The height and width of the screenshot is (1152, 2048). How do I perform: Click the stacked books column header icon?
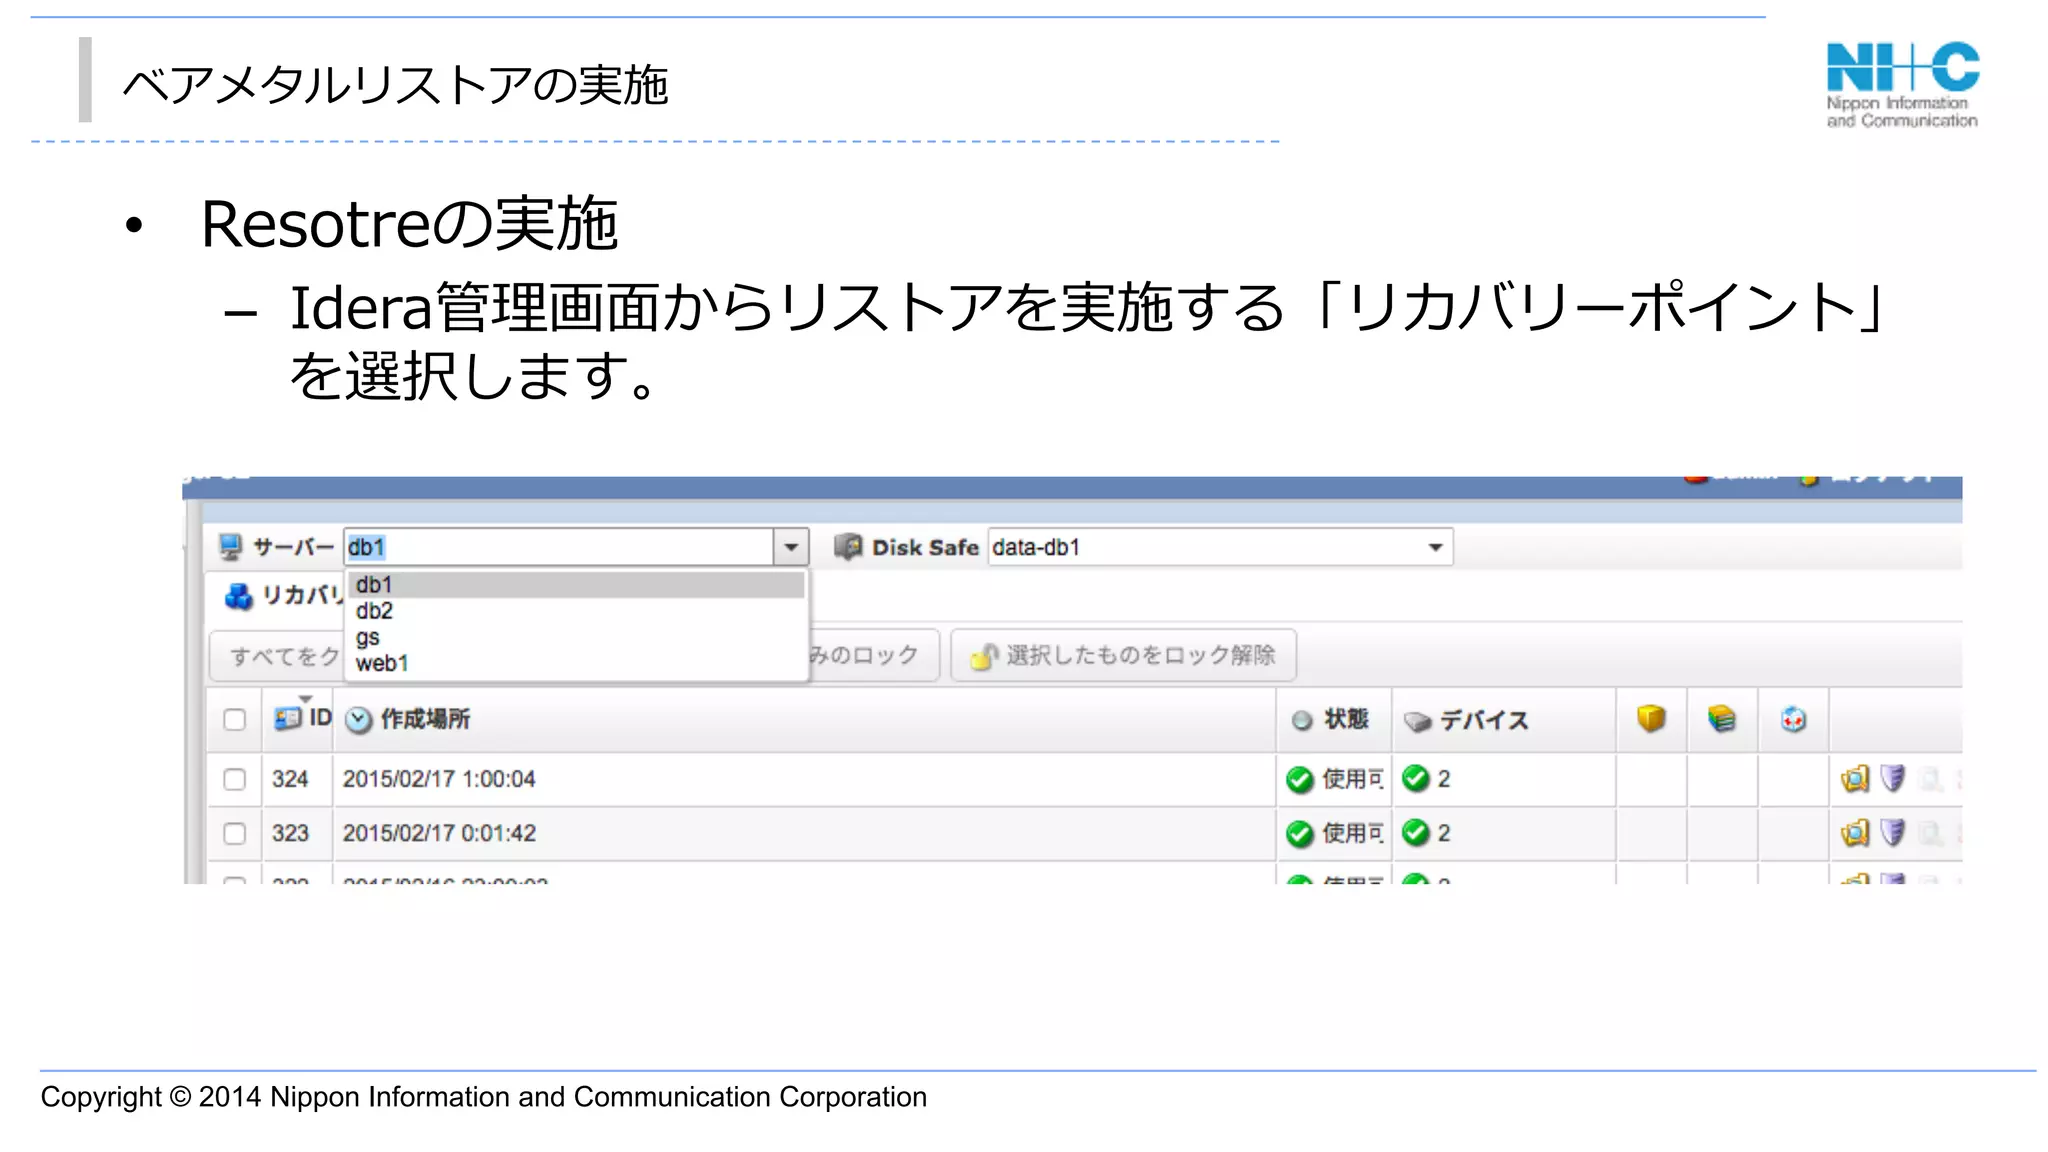1721,719
